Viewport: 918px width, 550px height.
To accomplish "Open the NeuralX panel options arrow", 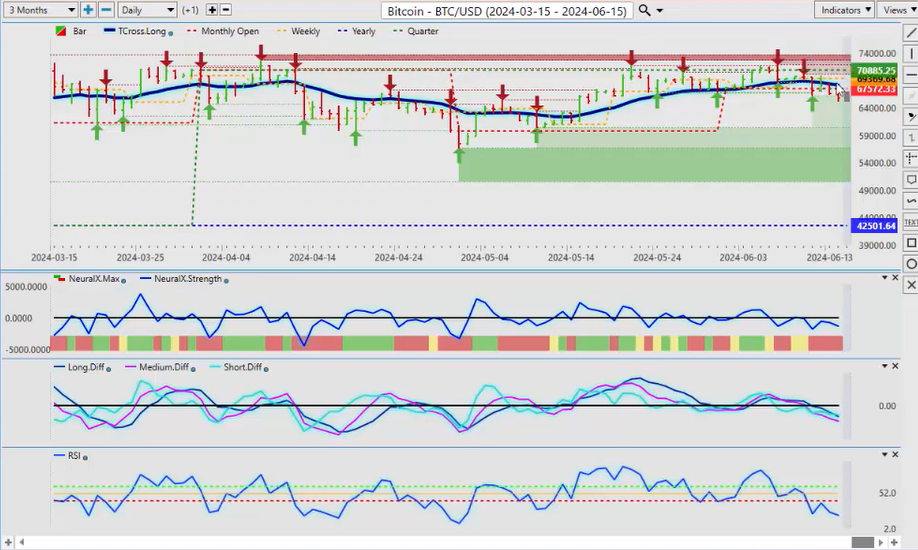I will [885, 278].
